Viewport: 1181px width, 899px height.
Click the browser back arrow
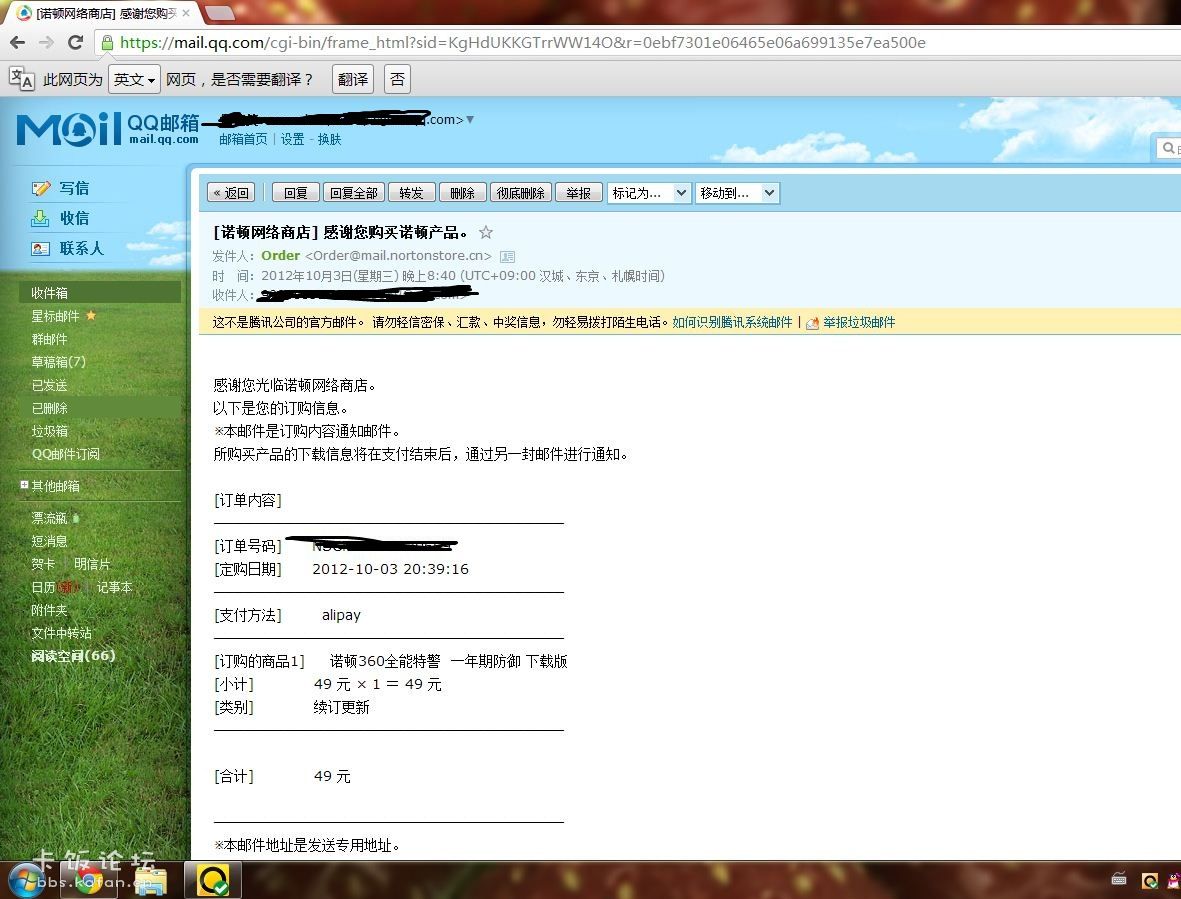click(x=18, y=42)
